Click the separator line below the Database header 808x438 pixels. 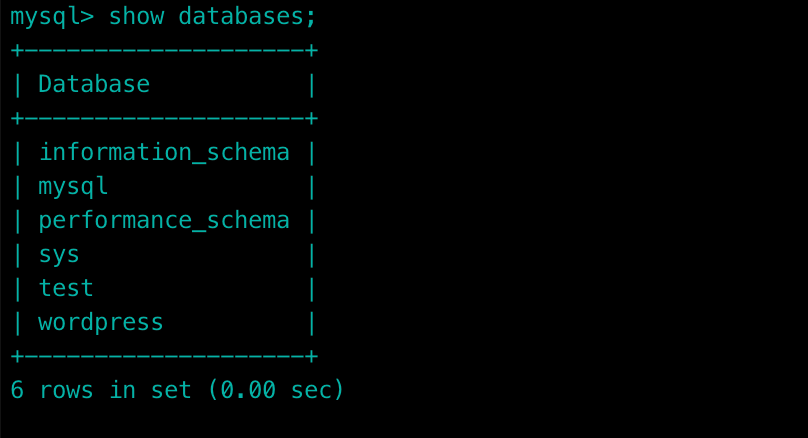click(x=164, y=119)
